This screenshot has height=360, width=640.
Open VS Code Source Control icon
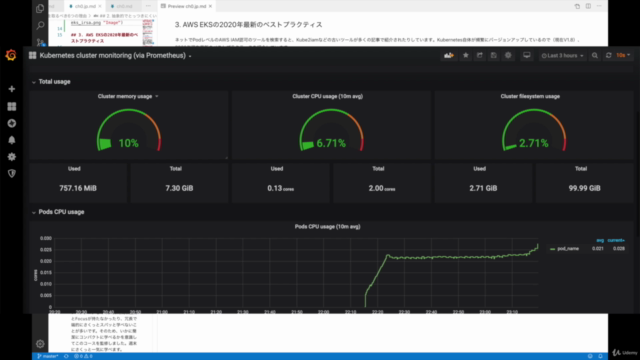(x=40, y=42)
